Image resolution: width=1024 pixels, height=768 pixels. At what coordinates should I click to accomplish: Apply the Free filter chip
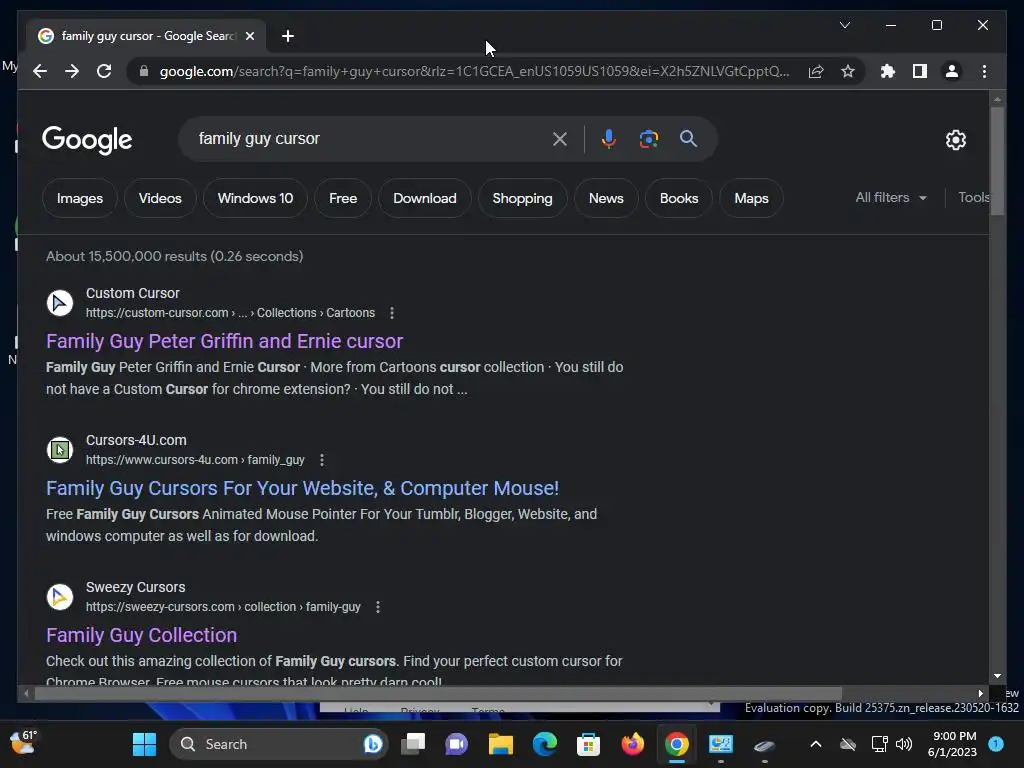343,198
